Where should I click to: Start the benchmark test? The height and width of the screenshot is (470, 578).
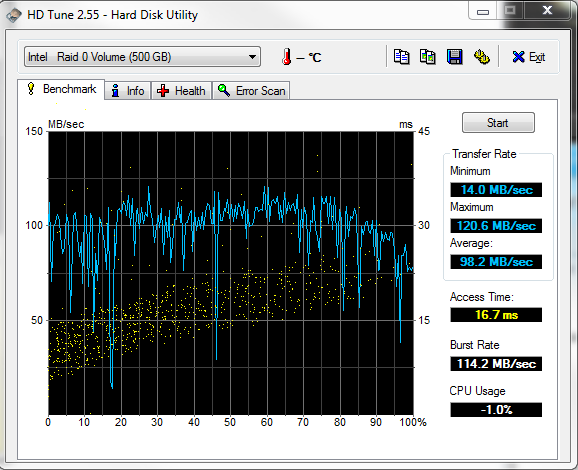point(498,123)
